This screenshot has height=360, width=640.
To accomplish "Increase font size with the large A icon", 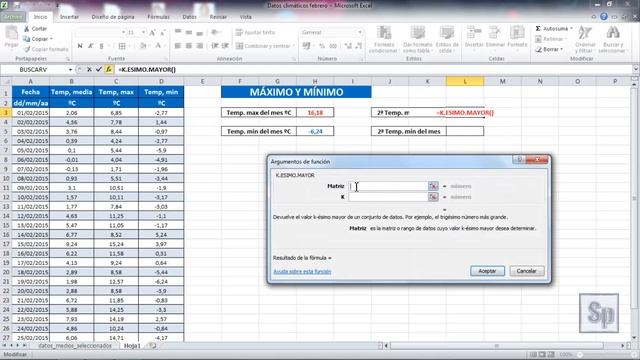I will (x=152, y=32).
